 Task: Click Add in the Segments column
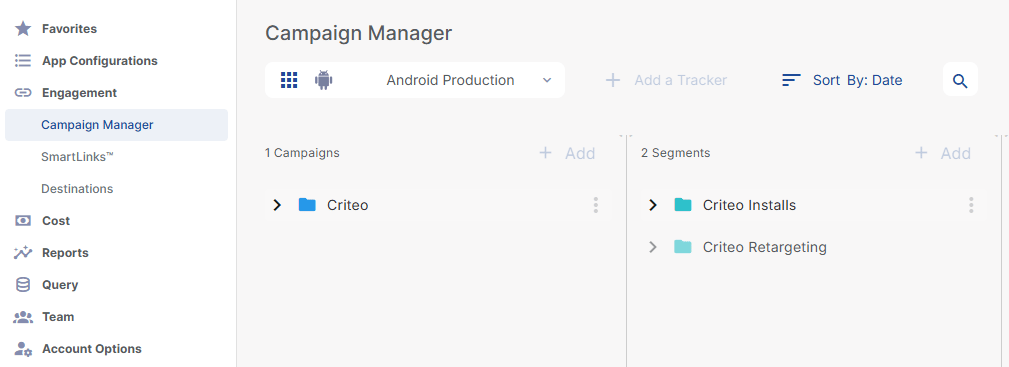tap(943, 153)
